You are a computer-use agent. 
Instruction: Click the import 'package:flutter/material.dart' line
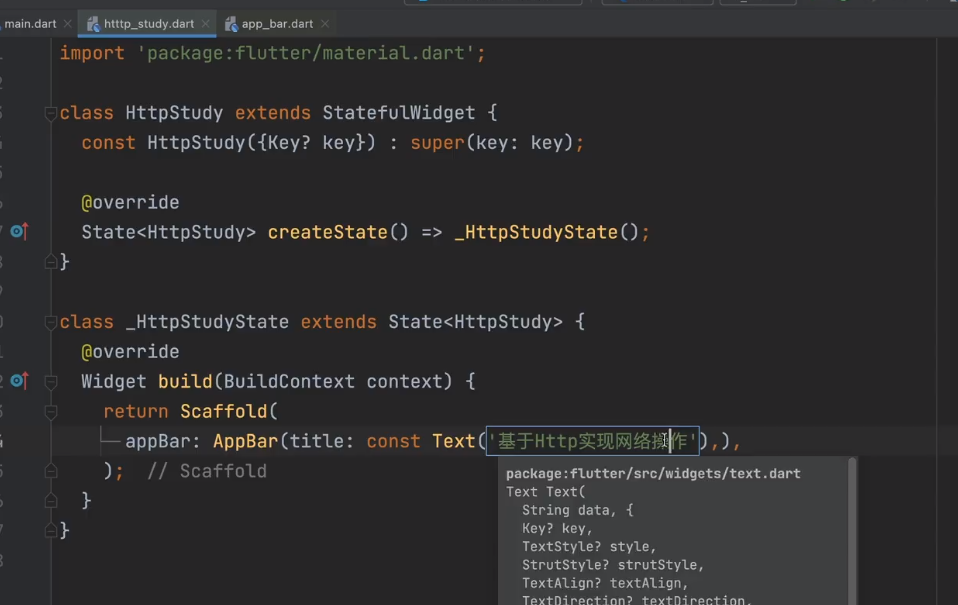pyautogui.click(x=272, y=53)
